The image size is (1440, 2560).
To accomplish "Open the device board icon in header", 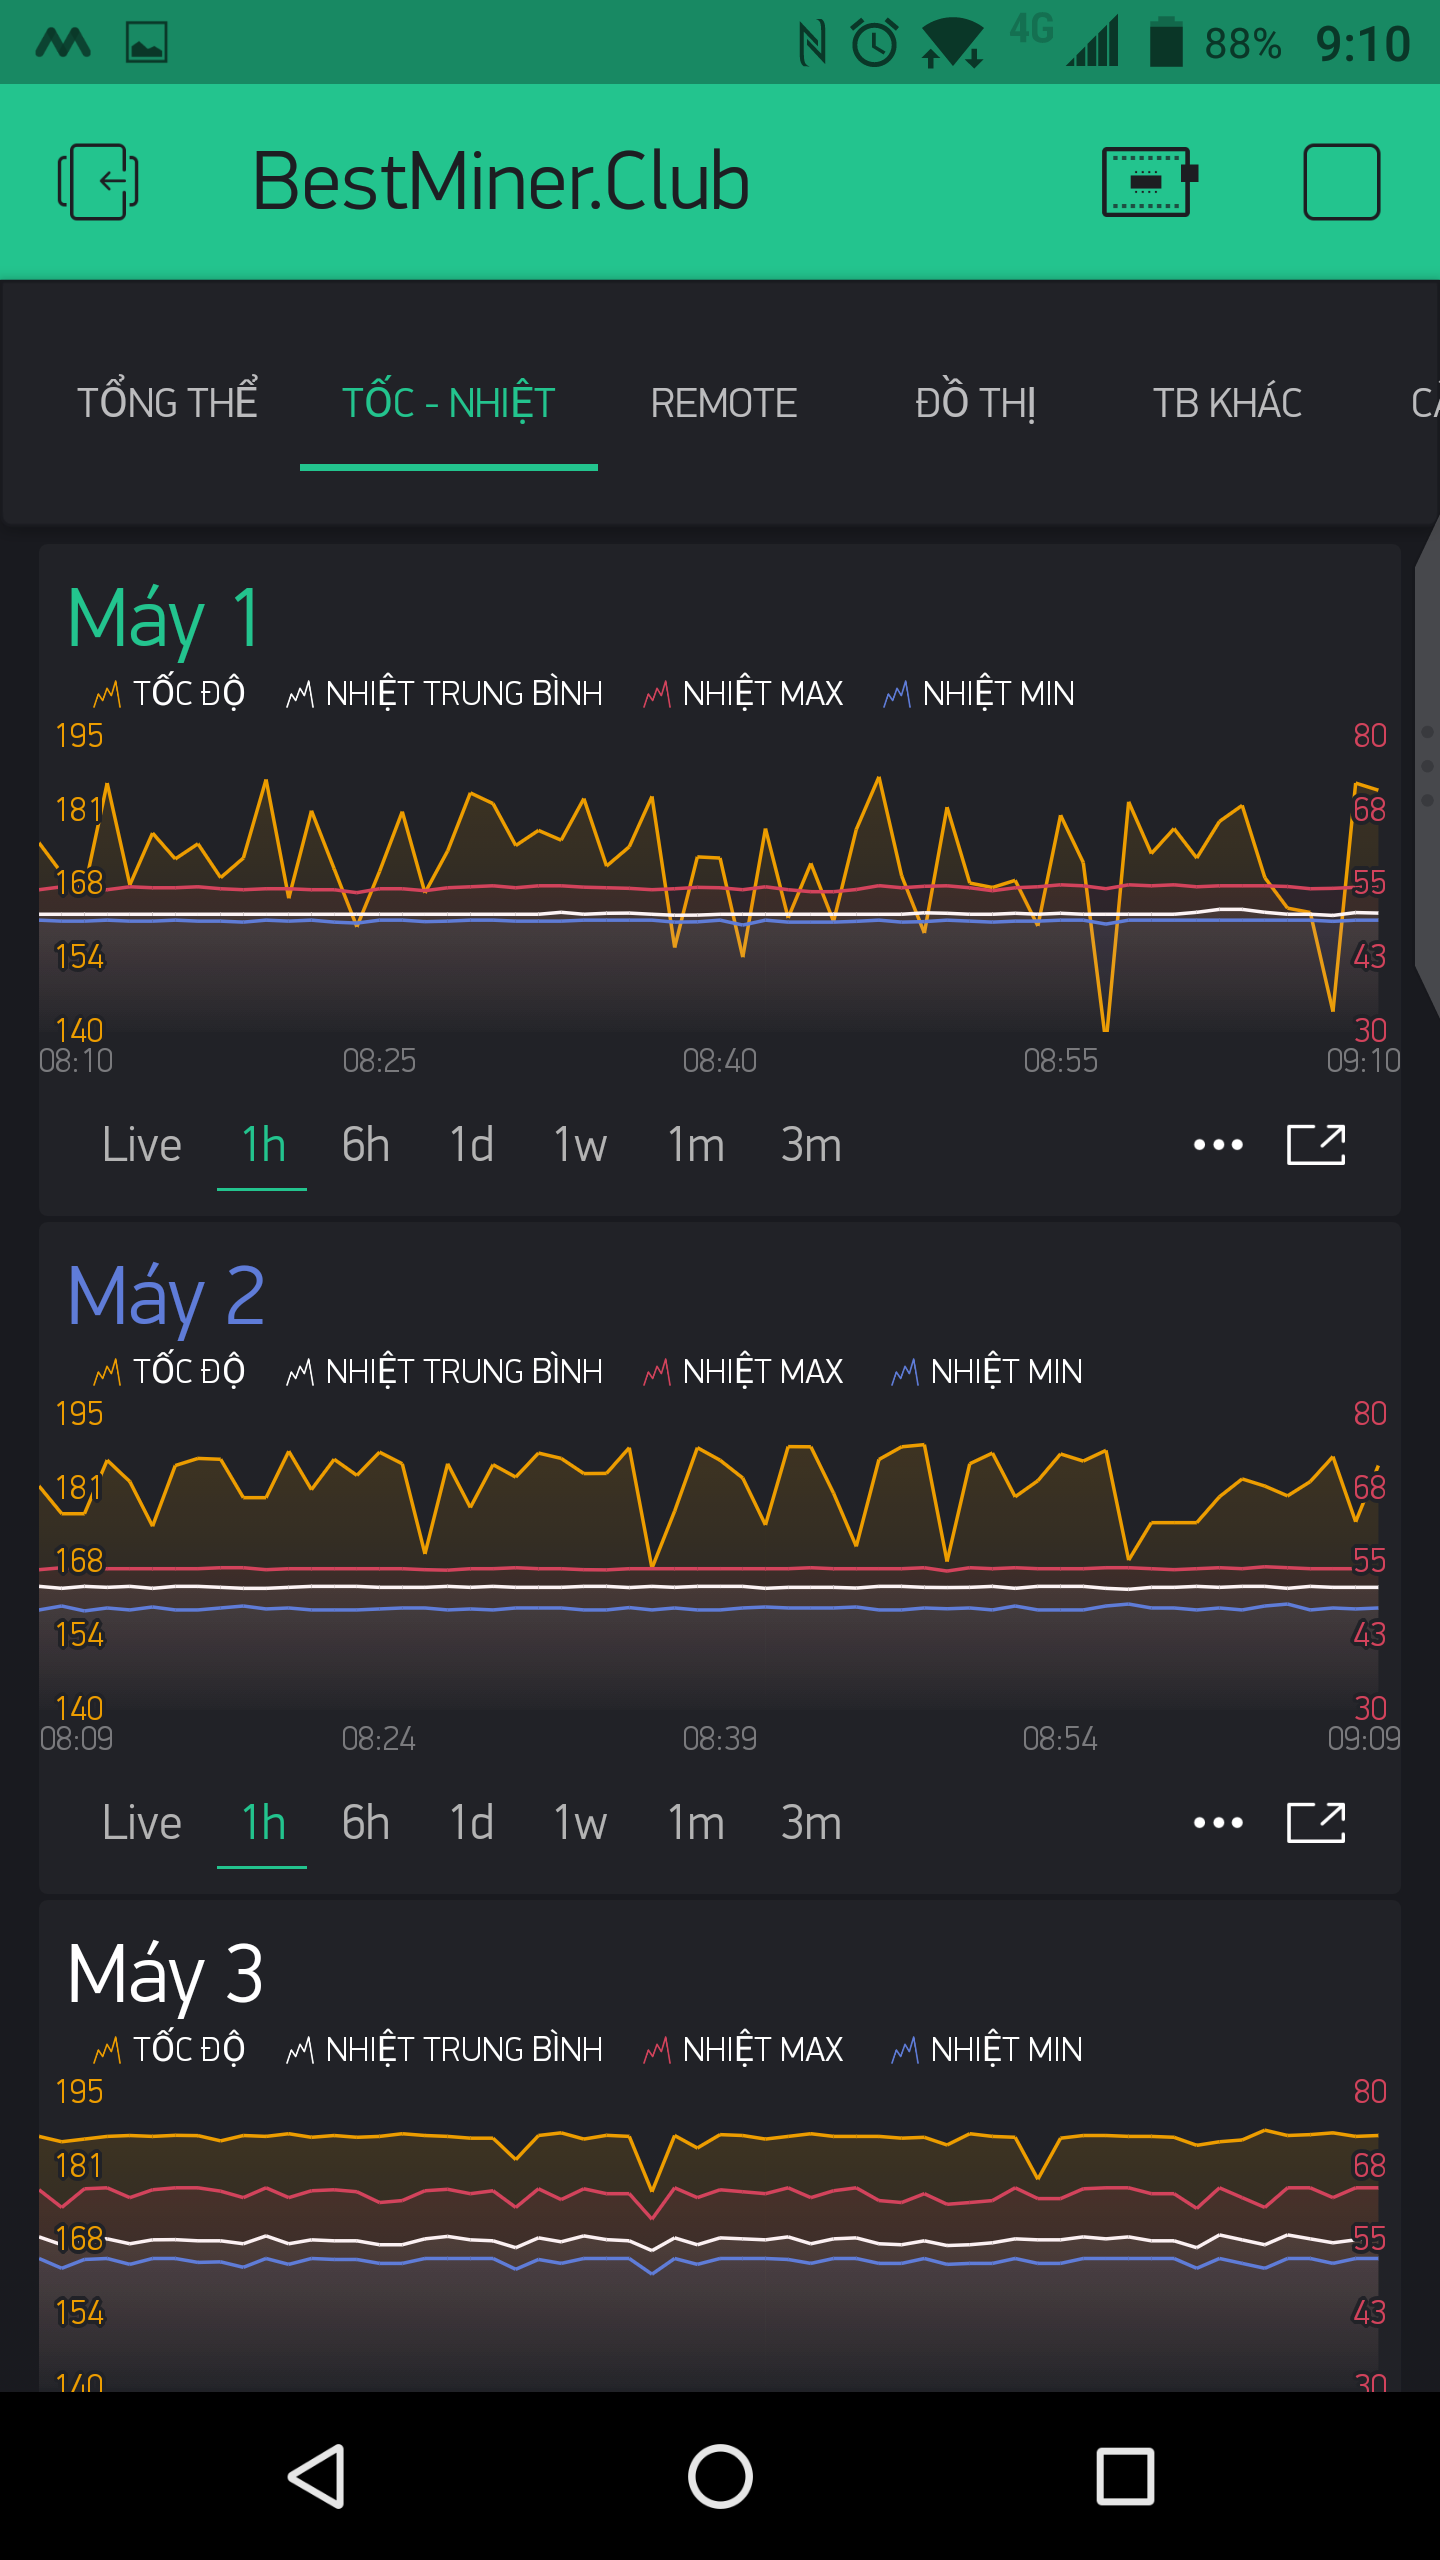I will tap(1149, 181).
